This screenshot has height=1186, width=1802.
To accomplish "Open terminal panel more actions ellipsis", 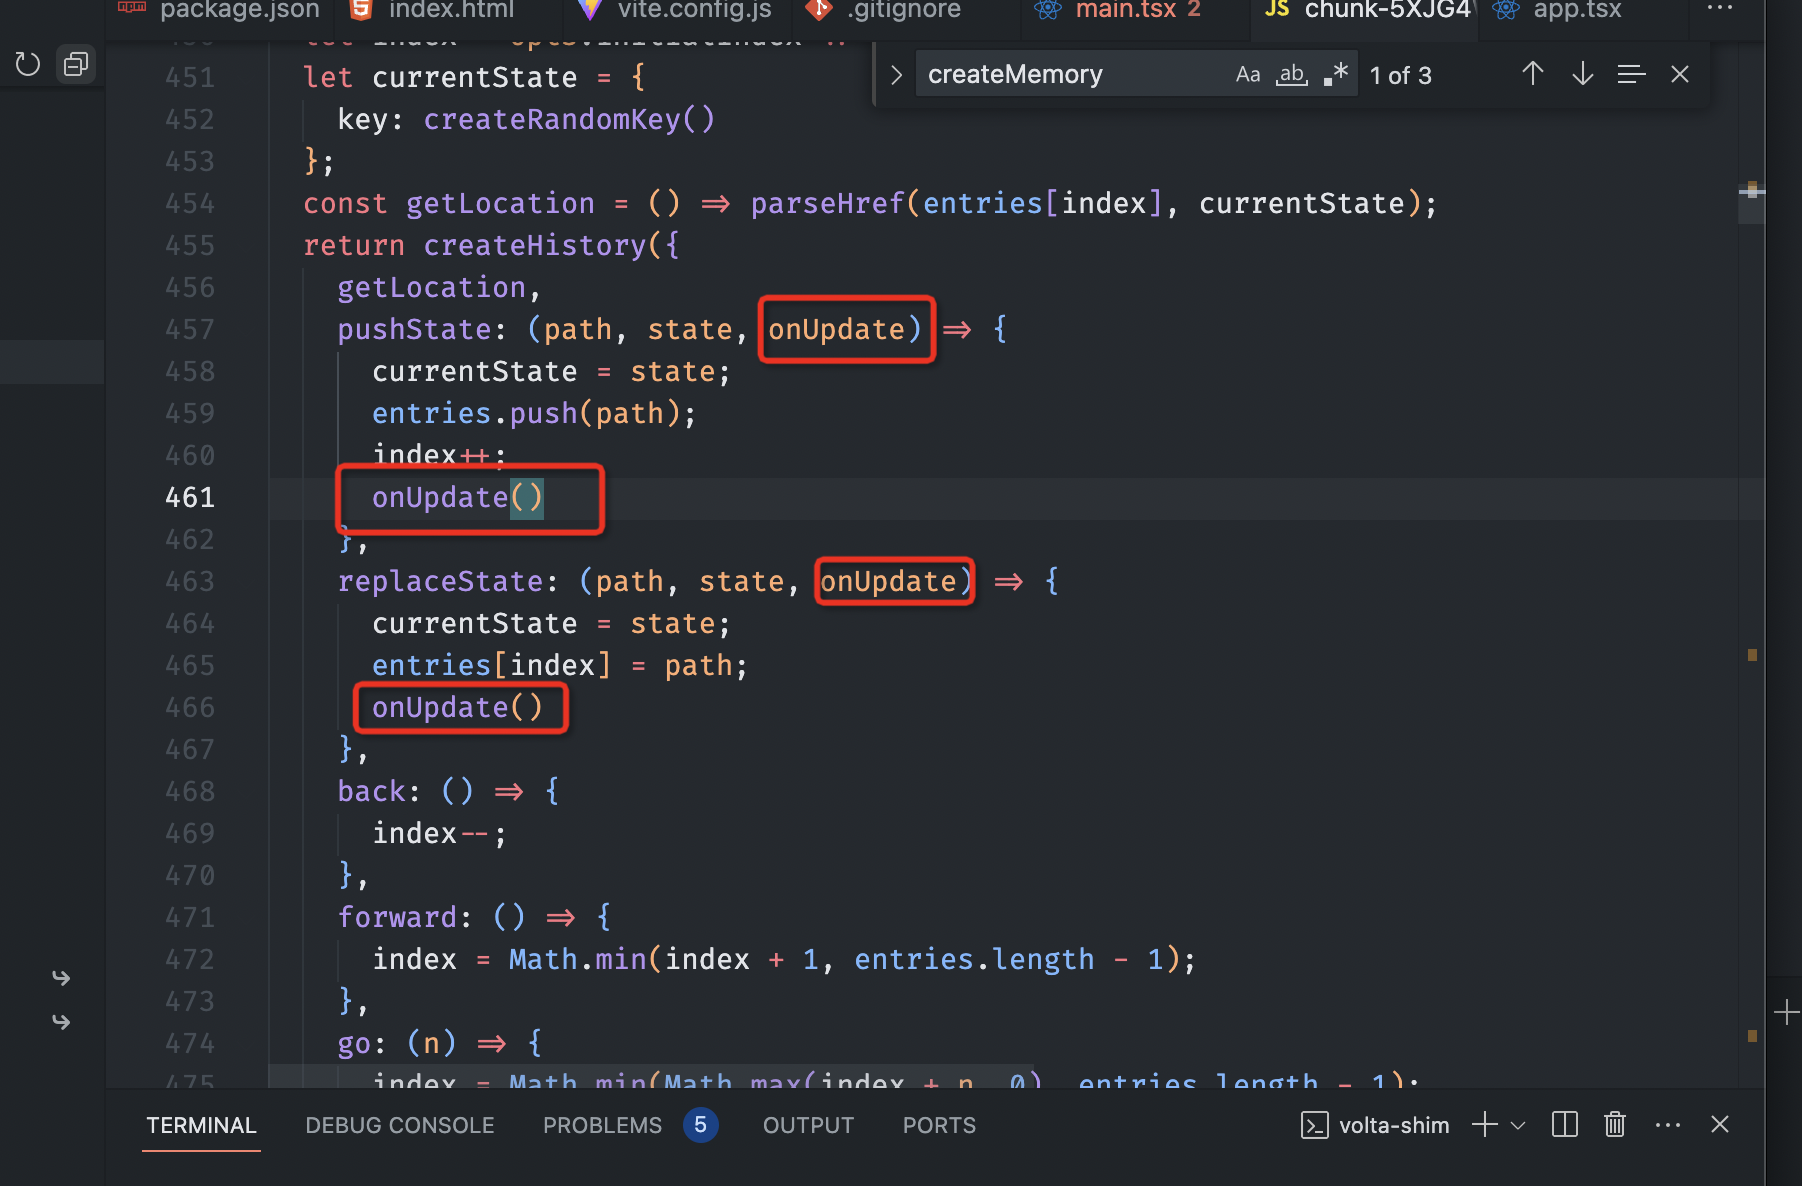I will 1668,1125.
